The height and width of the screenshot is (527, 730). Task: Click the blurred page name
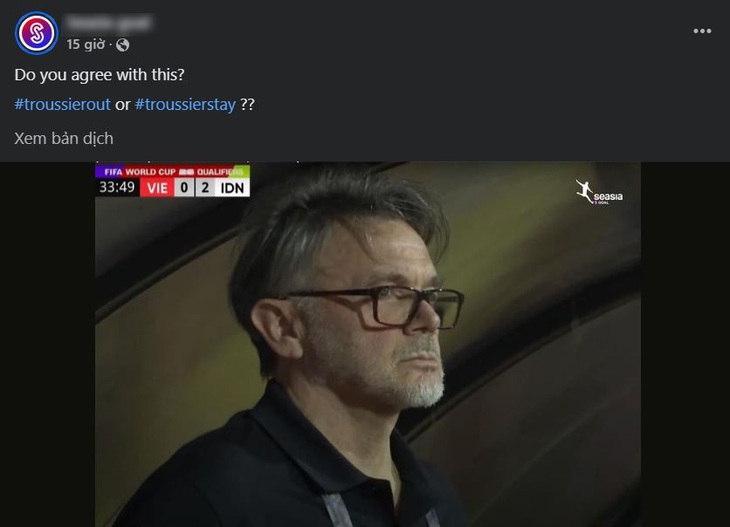pos(108,22)
